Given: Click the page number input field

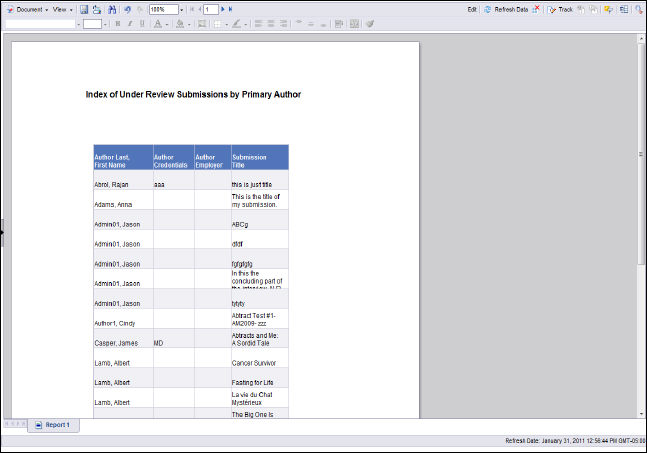Looking at the screenshot, I should [211, 9].
